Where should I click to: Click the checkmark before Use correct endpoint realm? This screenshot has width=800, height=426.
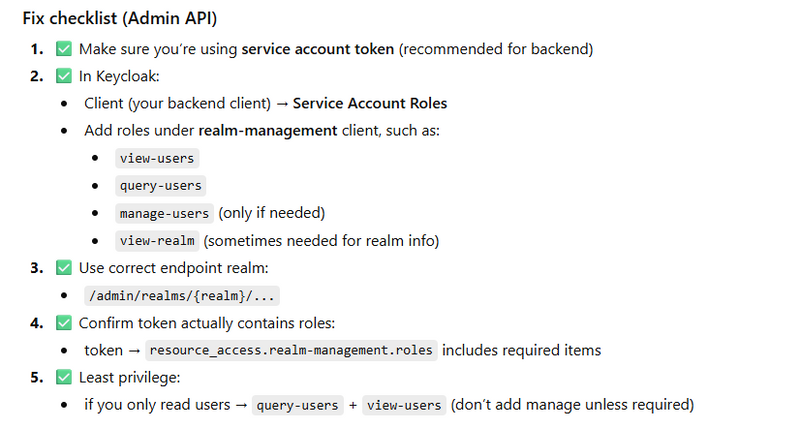pos(64,268)
